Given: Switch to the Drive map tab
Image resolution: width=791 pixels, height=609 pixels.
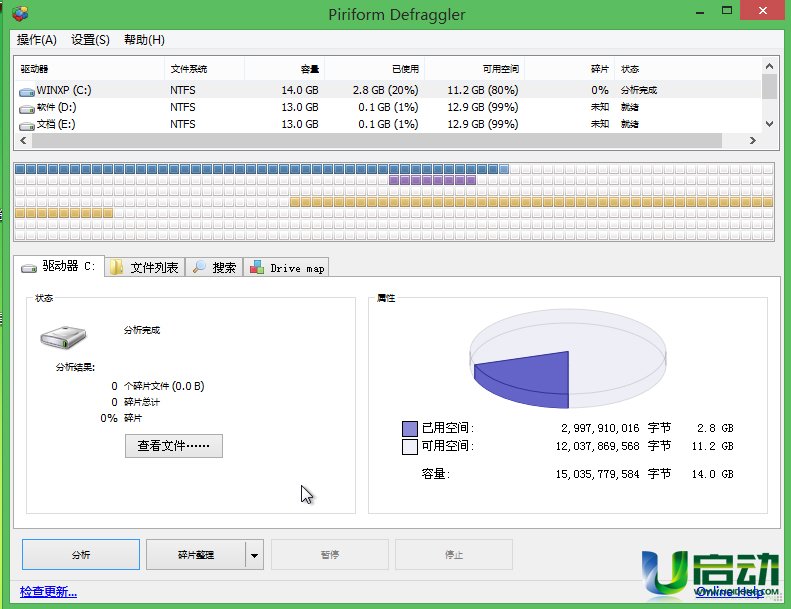Looking at the screenshot, I should [x=287, y=267].
